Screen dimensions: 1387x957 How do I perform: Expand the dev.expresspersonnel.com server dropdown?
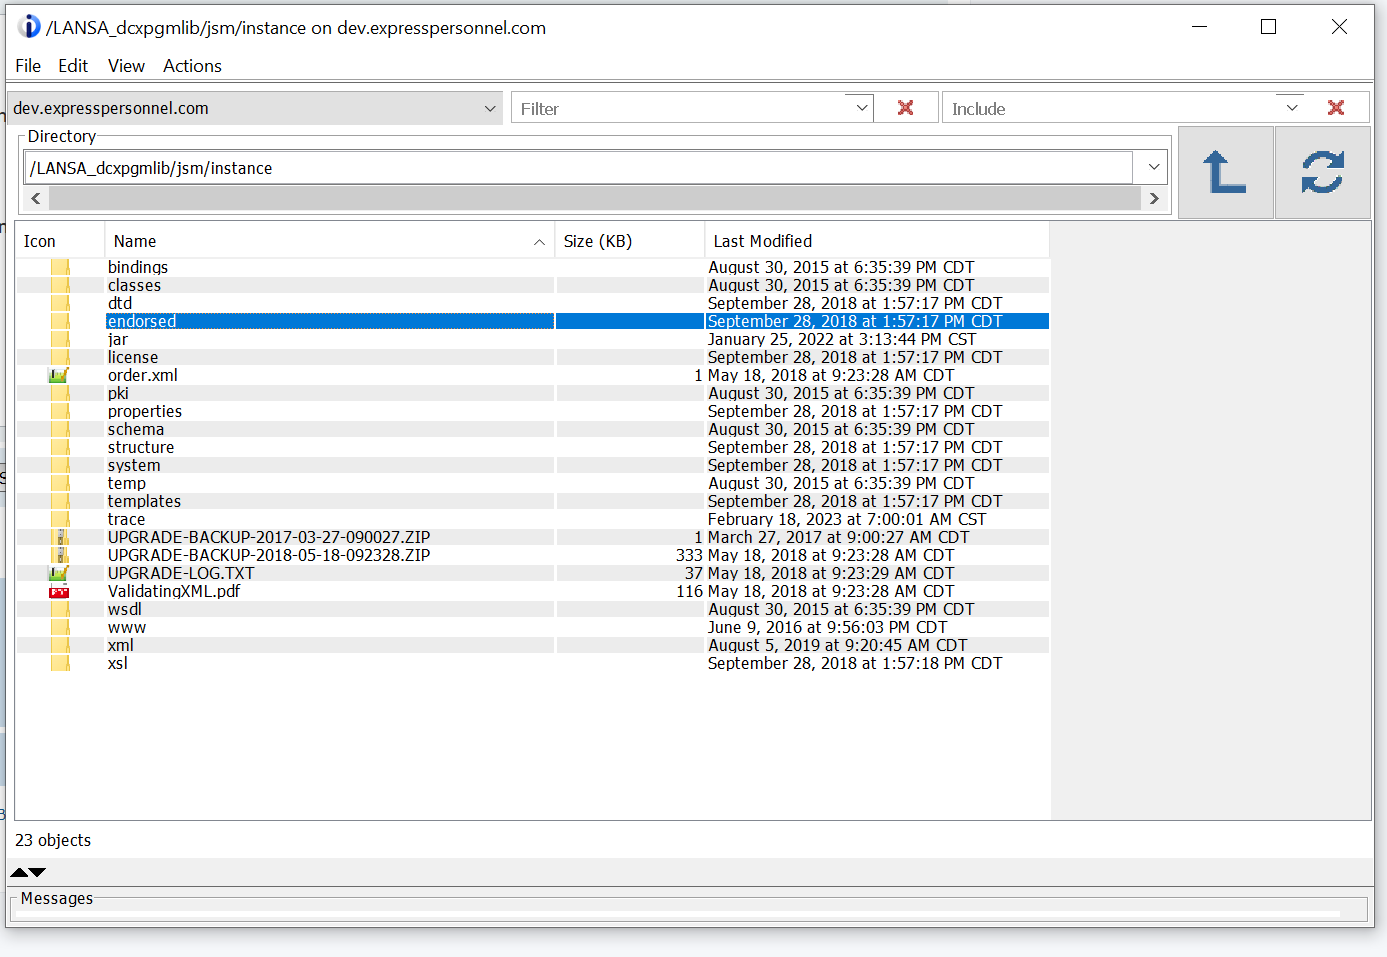(490, 108)
